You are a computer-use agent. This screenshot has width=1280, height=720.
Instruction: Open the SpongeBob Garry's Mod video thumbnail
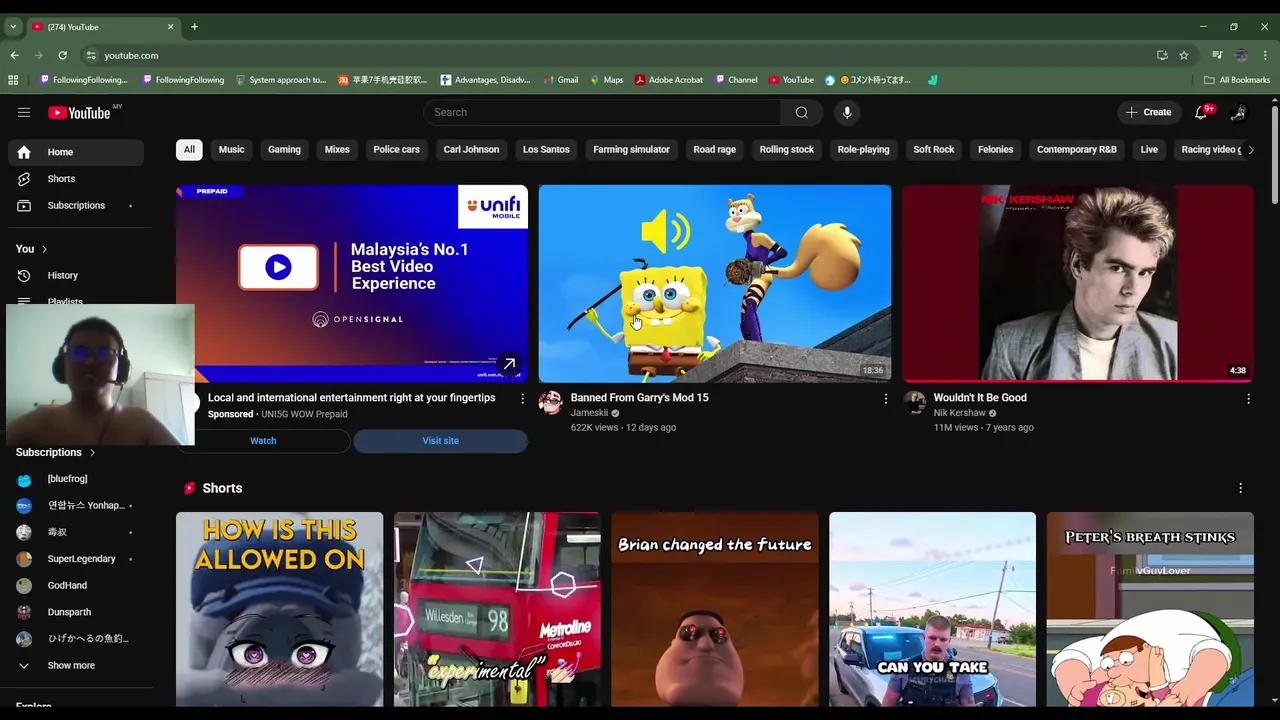[x=715, y=284]
